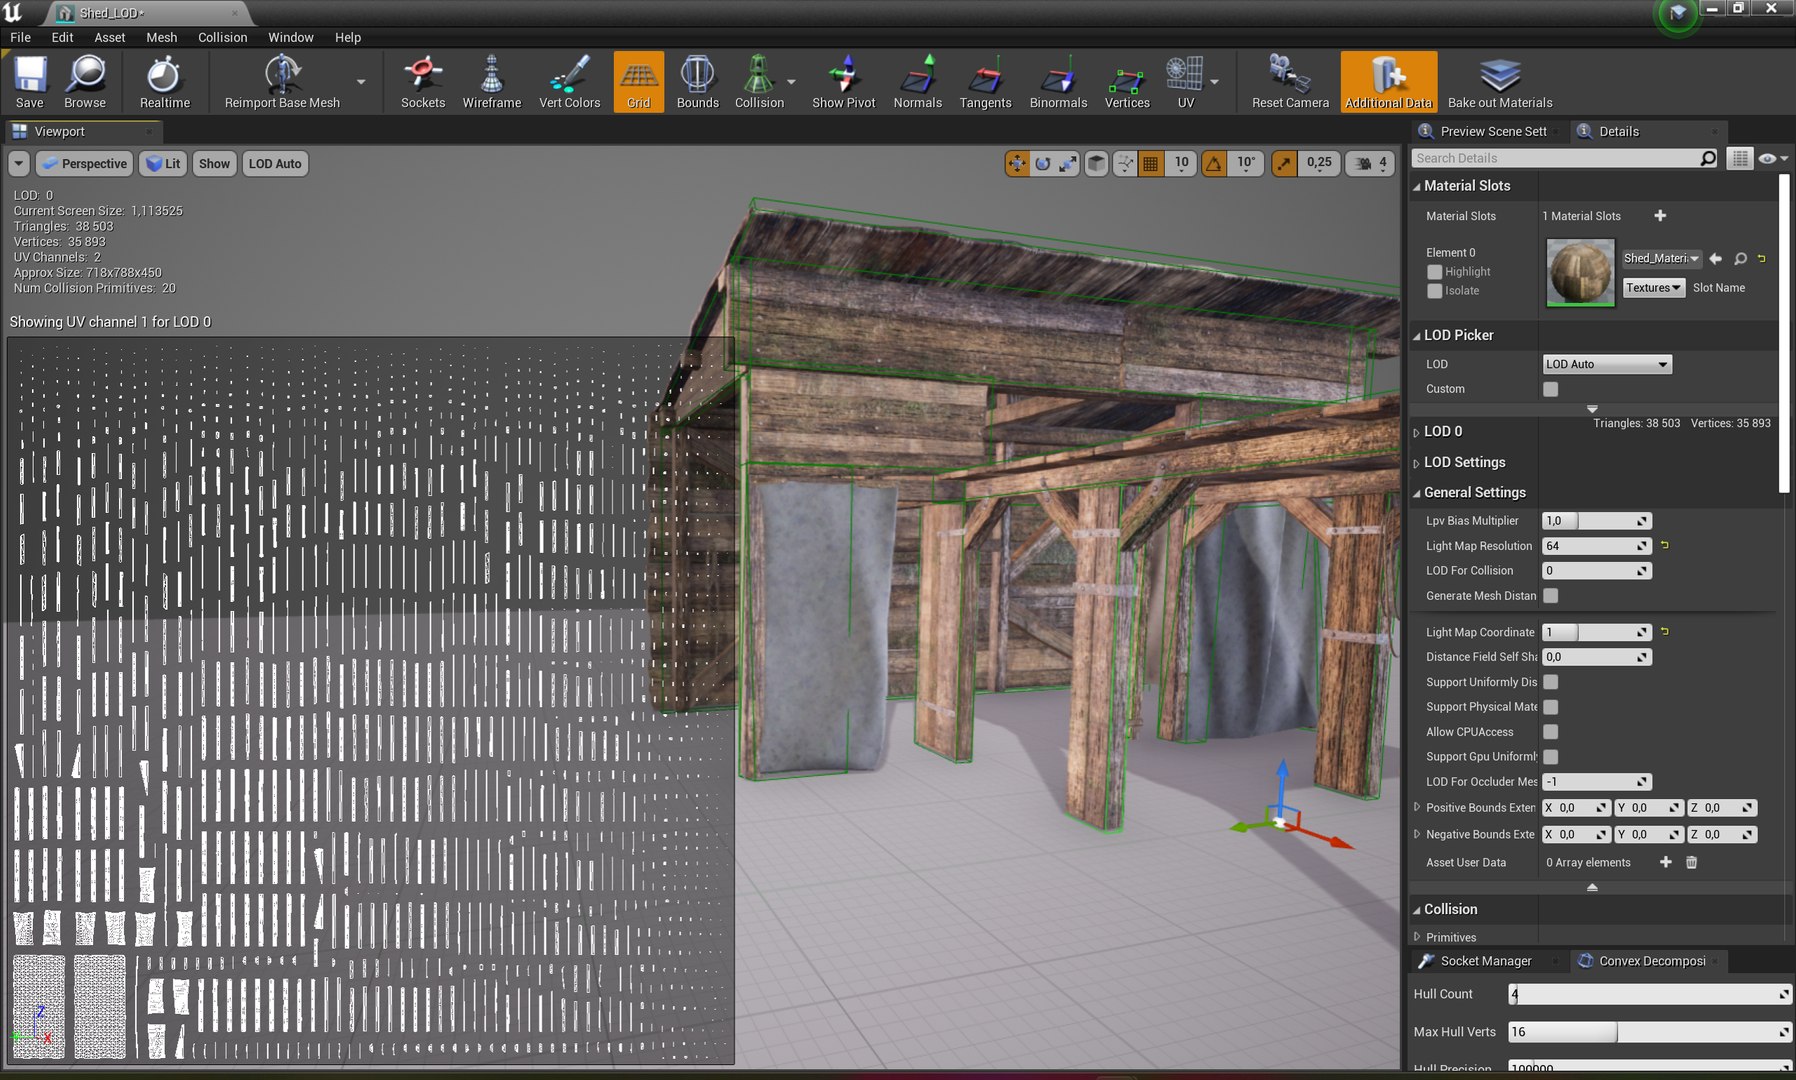The height and width of the screenshot is (1080, 1796).
Task: Show Vertices toolbar icon
Action: pos(1127,82)
